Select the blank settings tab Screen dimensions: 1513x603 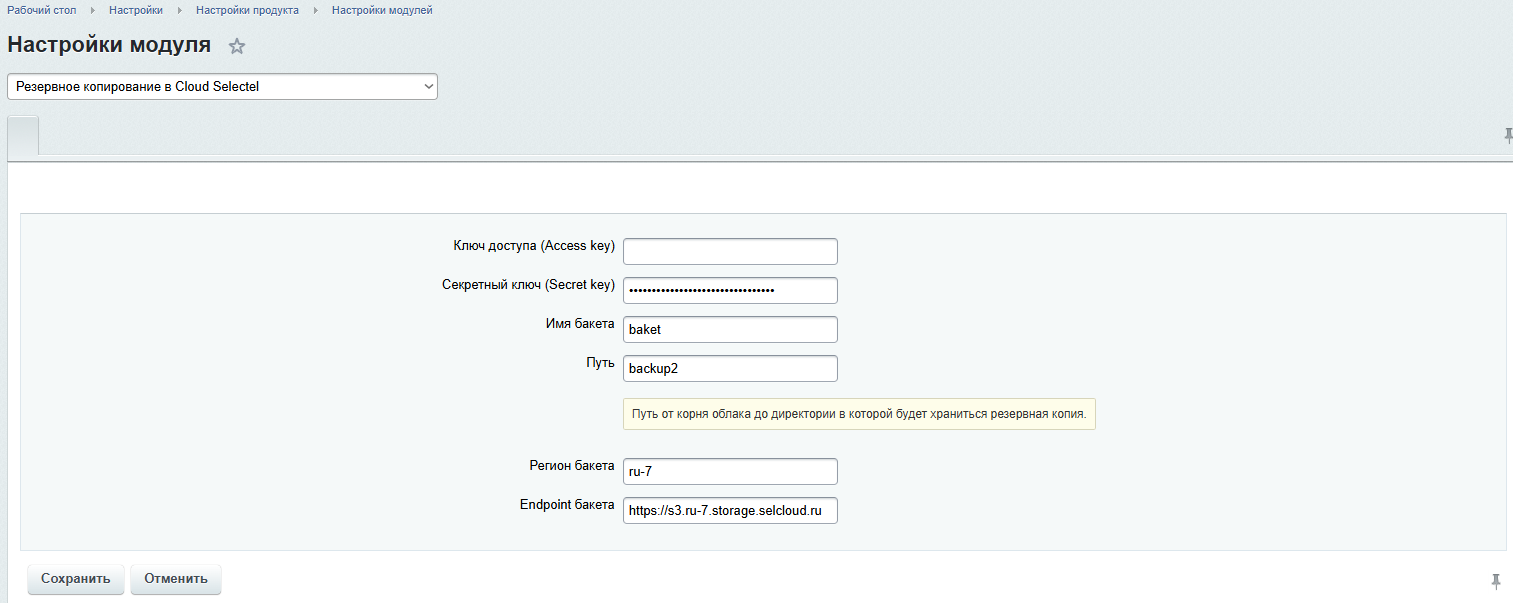tap(23, 136)
